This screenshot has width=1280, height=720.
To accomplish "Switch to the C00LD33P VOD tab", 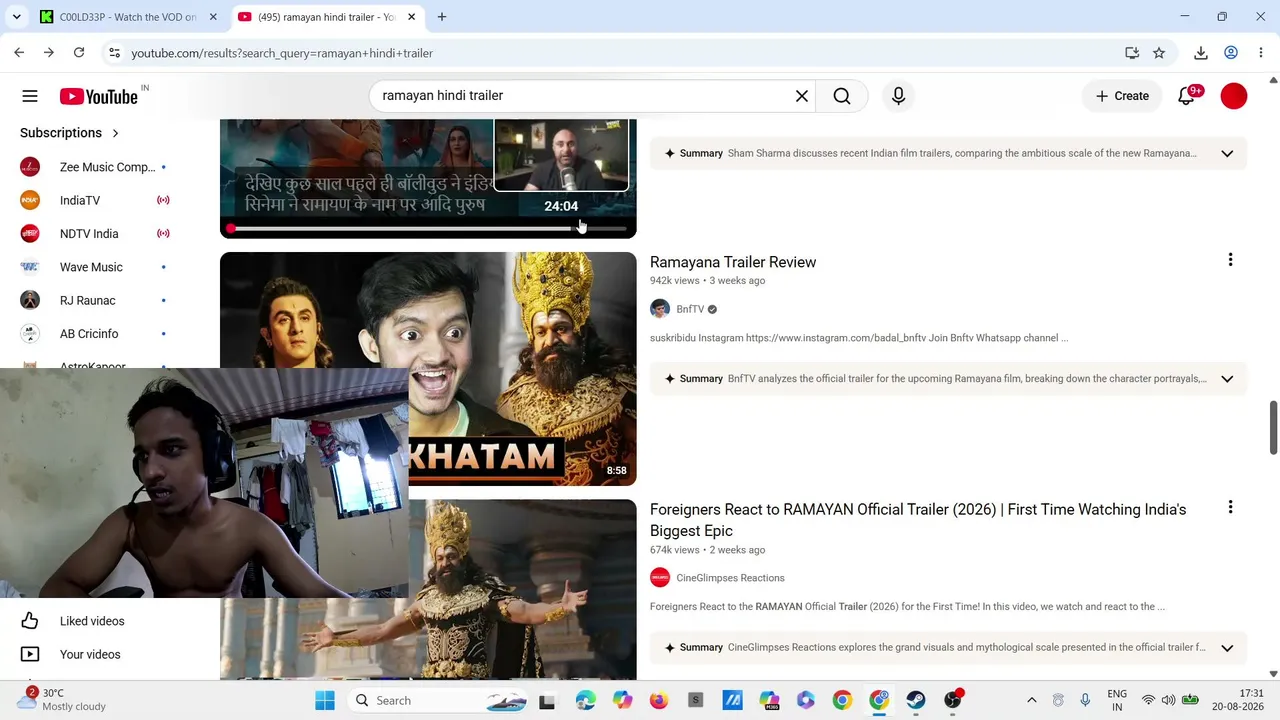I will click(116, 17).
